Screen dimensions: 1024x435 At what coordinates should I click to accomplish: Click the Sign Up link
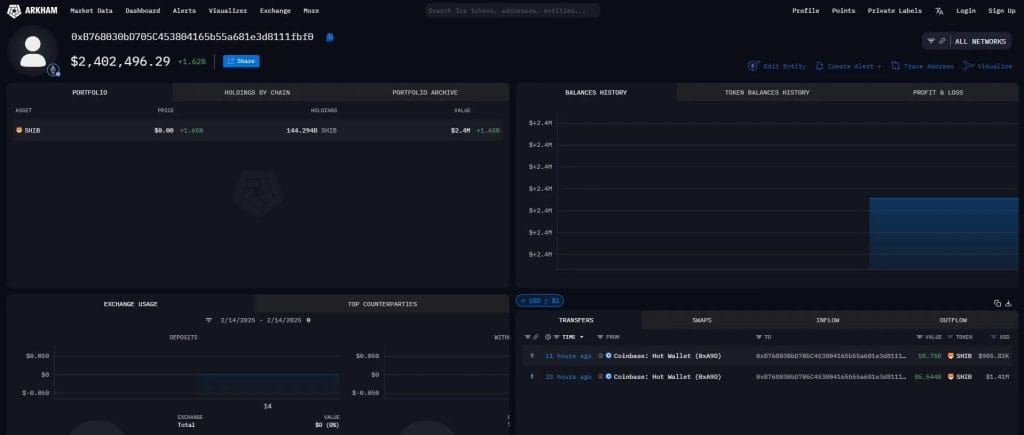click(1001, 11)
